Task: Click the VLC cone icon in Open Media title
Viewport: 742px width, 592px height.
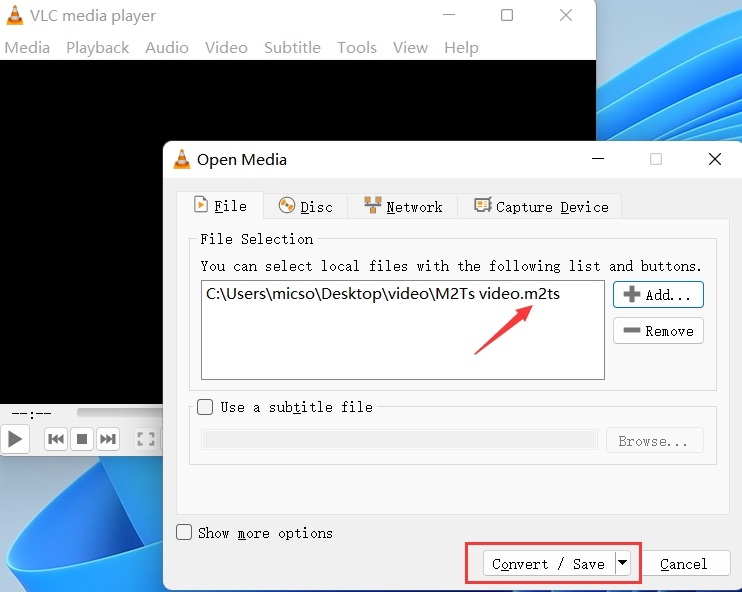Action: (x=182, y=159)
